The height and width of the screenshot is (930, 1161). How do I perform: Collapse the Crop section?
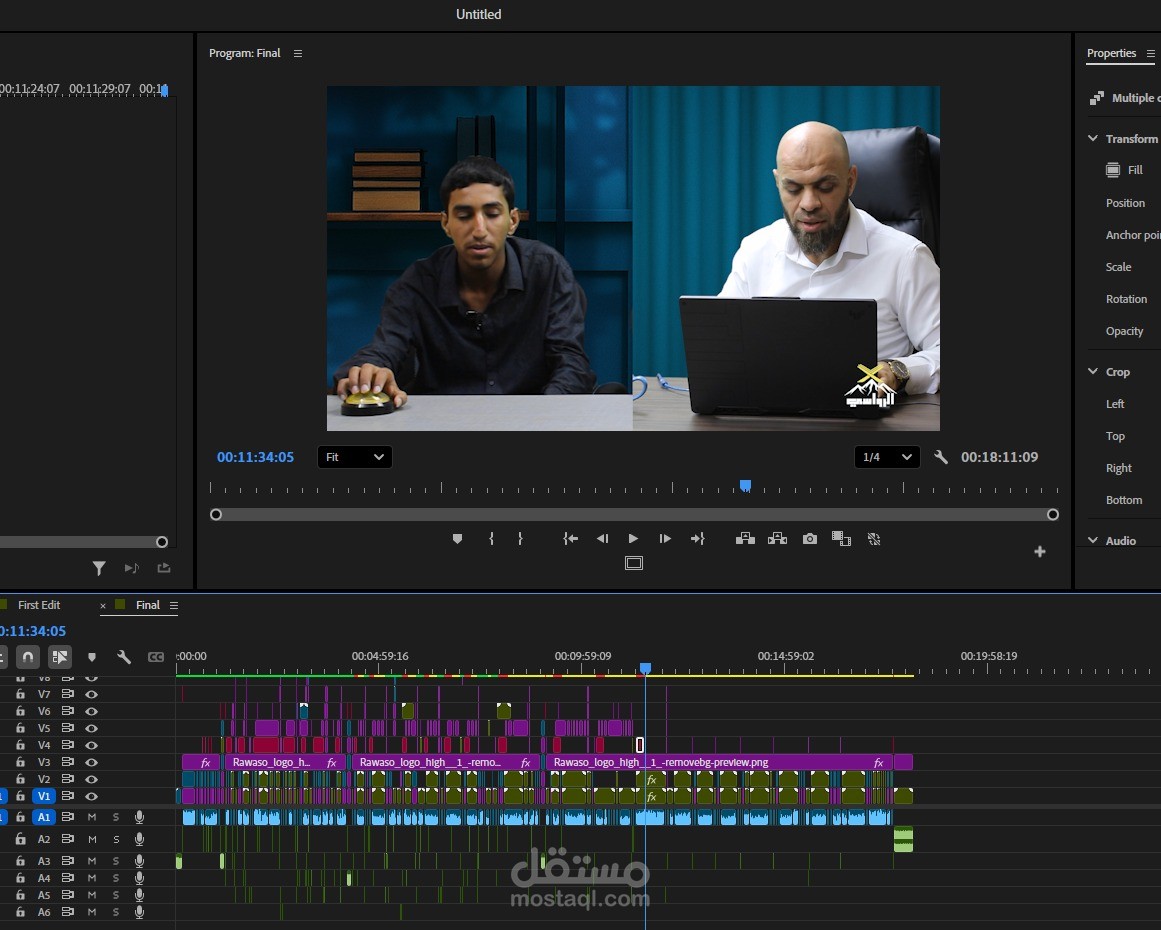pyautogui.click(x=1093, y=372)
